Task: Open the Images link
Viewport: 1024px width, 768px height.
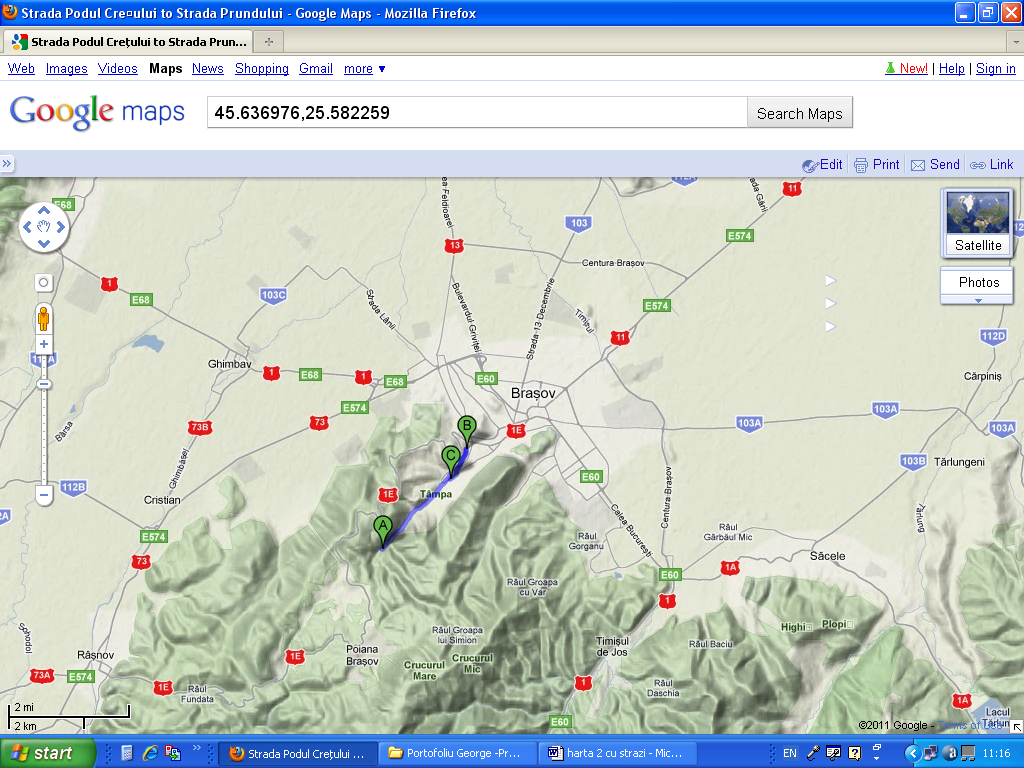Action: 67,69
